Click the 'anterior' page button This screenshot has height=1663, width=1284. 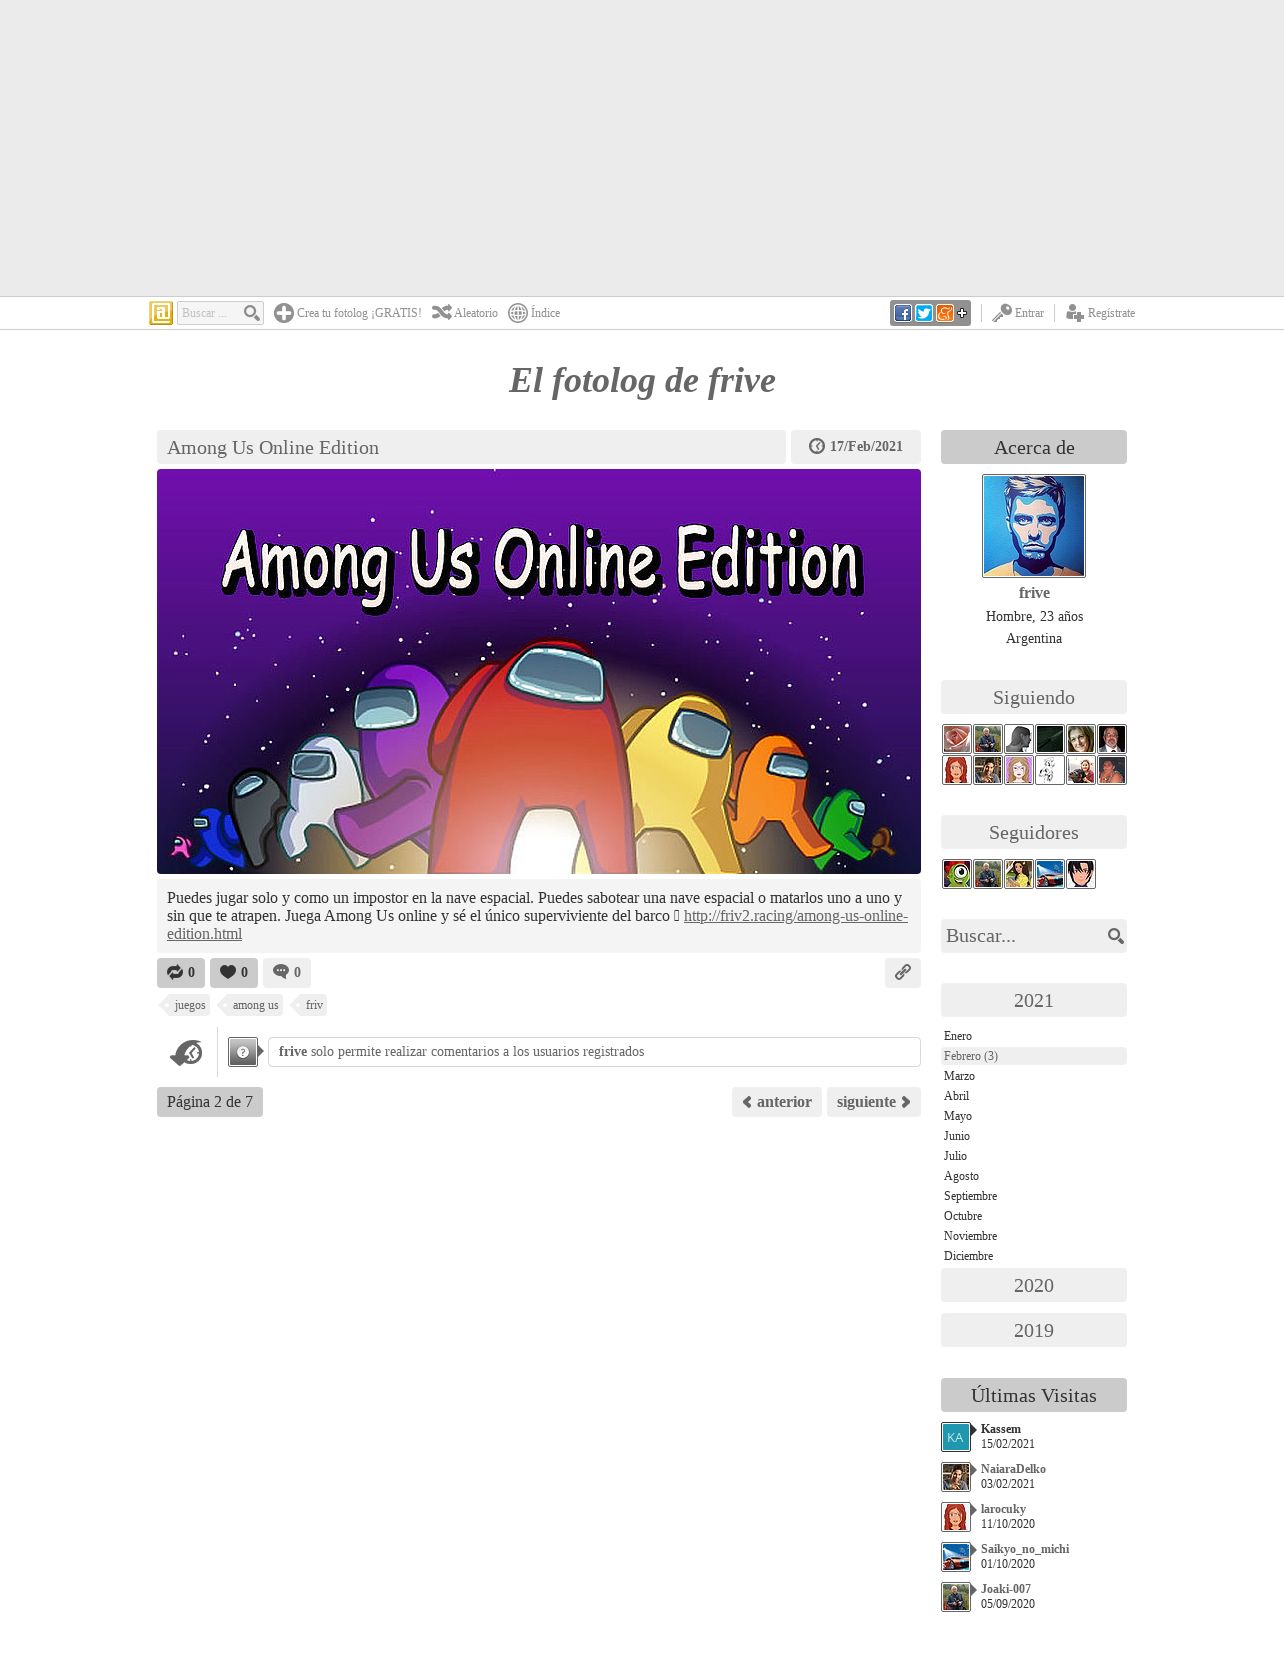pos(777,1102)
